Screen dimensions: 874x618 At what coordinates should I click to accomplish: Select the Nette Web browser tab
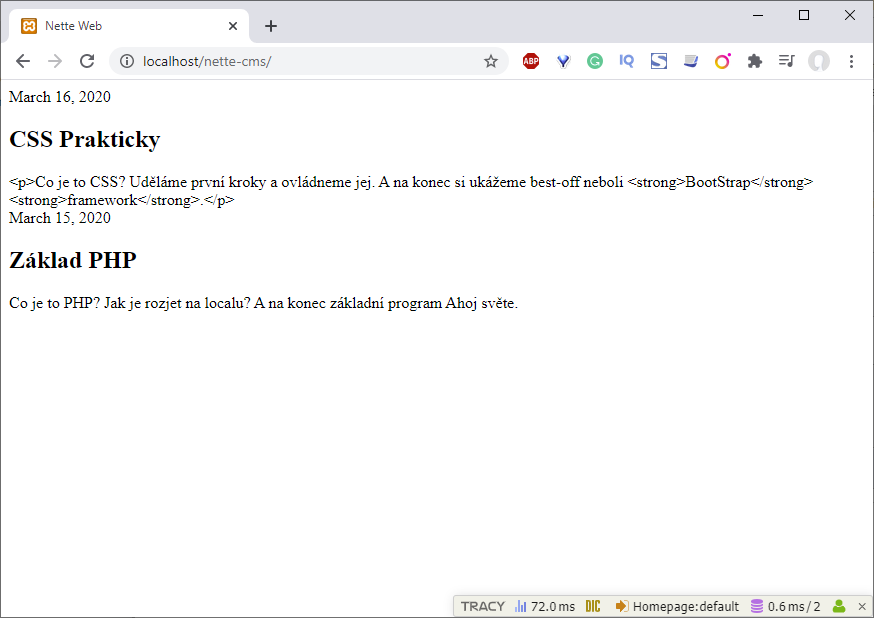(120, 26)
